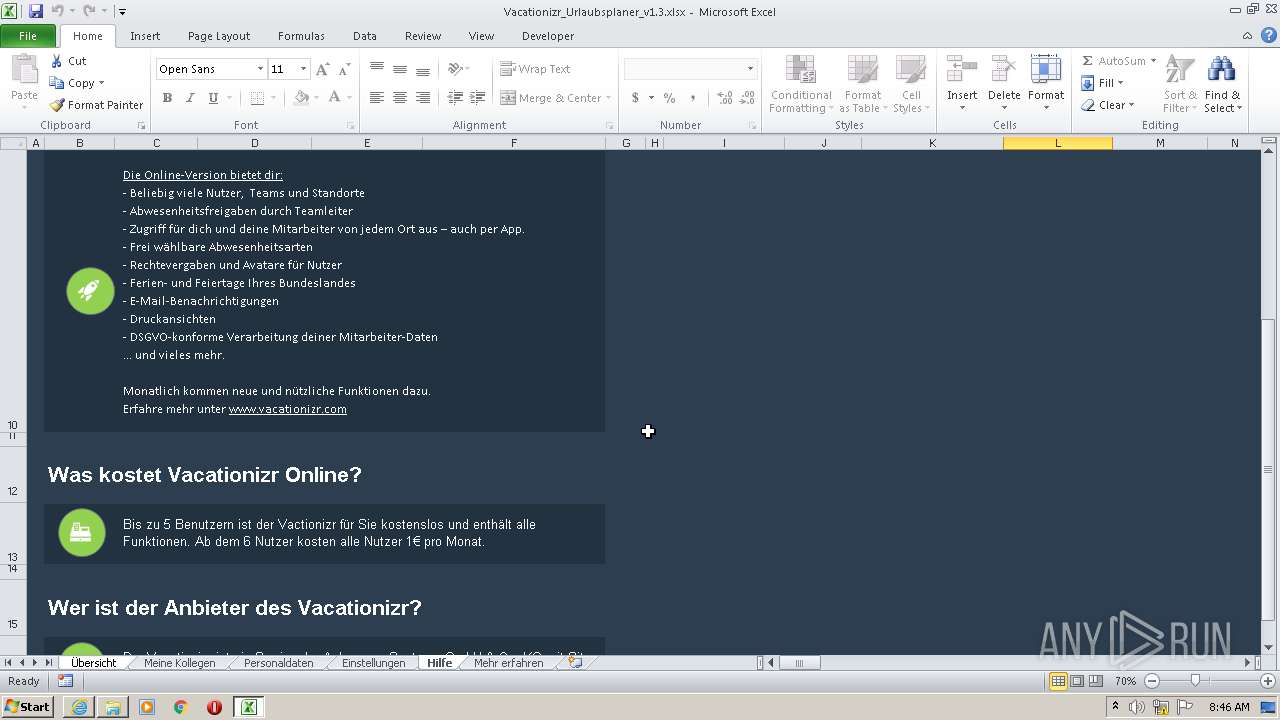
Task: Switch to the Data ribbon tab
Action: point(365,36)
